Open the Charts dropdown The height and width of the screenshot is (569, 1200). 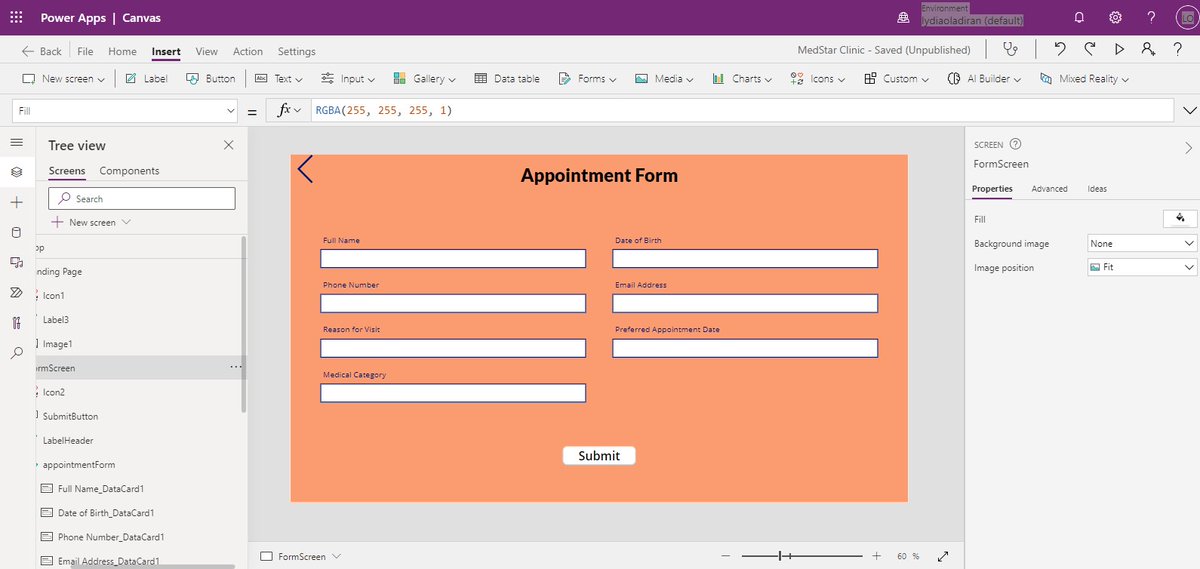click(743, 79)
